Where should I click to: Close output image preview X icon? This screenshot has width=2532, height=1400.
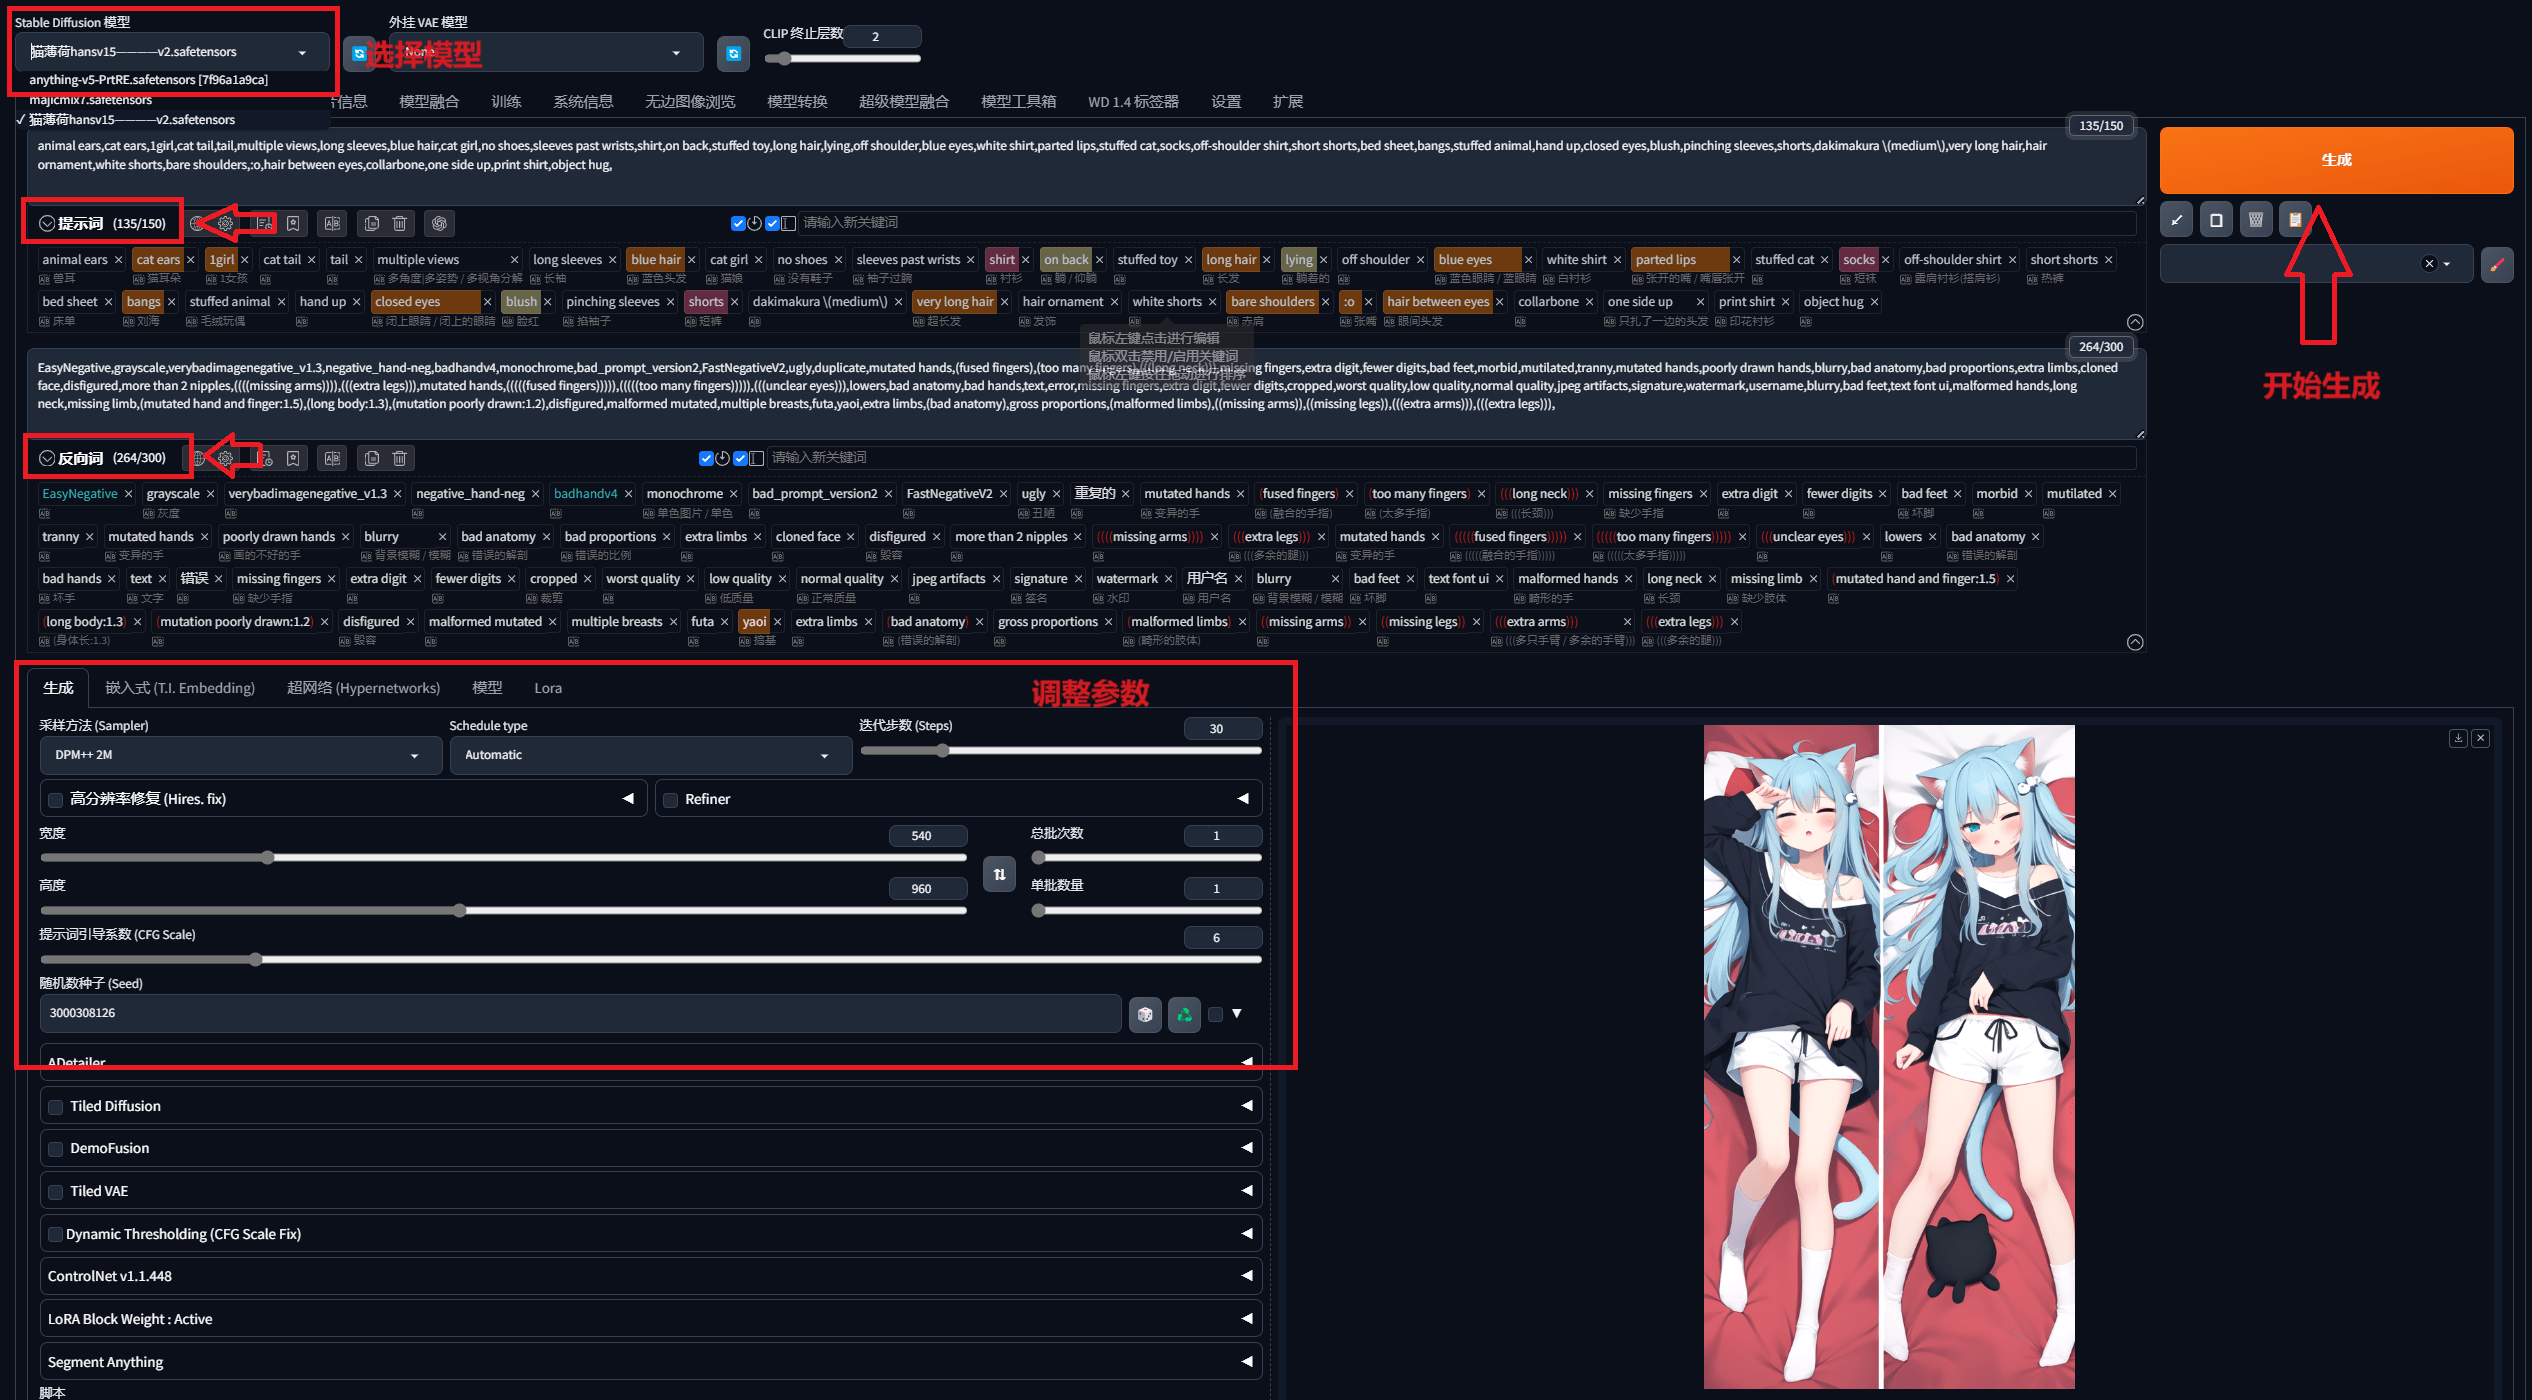click(x=2480, y=738)
